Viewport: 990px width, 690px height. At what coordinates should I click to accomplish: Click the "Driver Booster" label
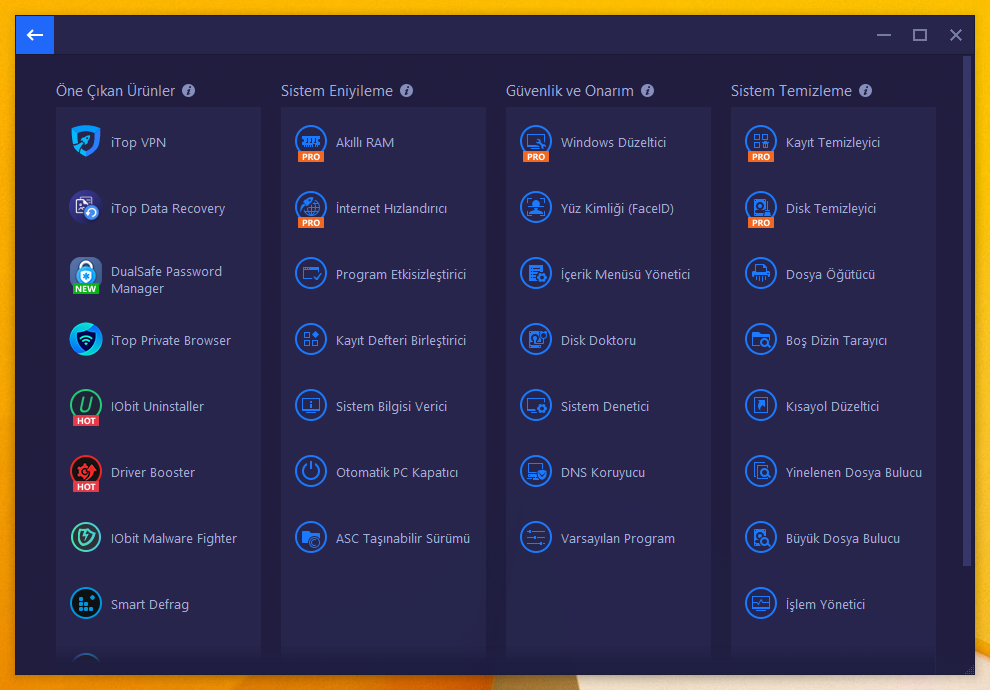153,472
